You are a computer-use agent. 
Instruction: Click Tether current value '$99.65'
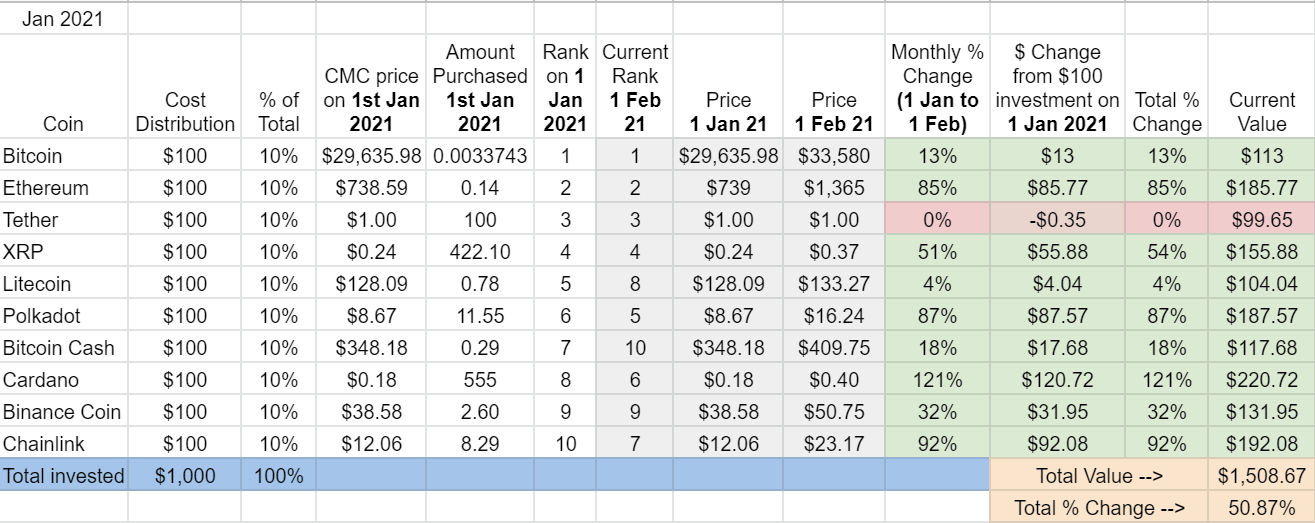pos(1261,219)
